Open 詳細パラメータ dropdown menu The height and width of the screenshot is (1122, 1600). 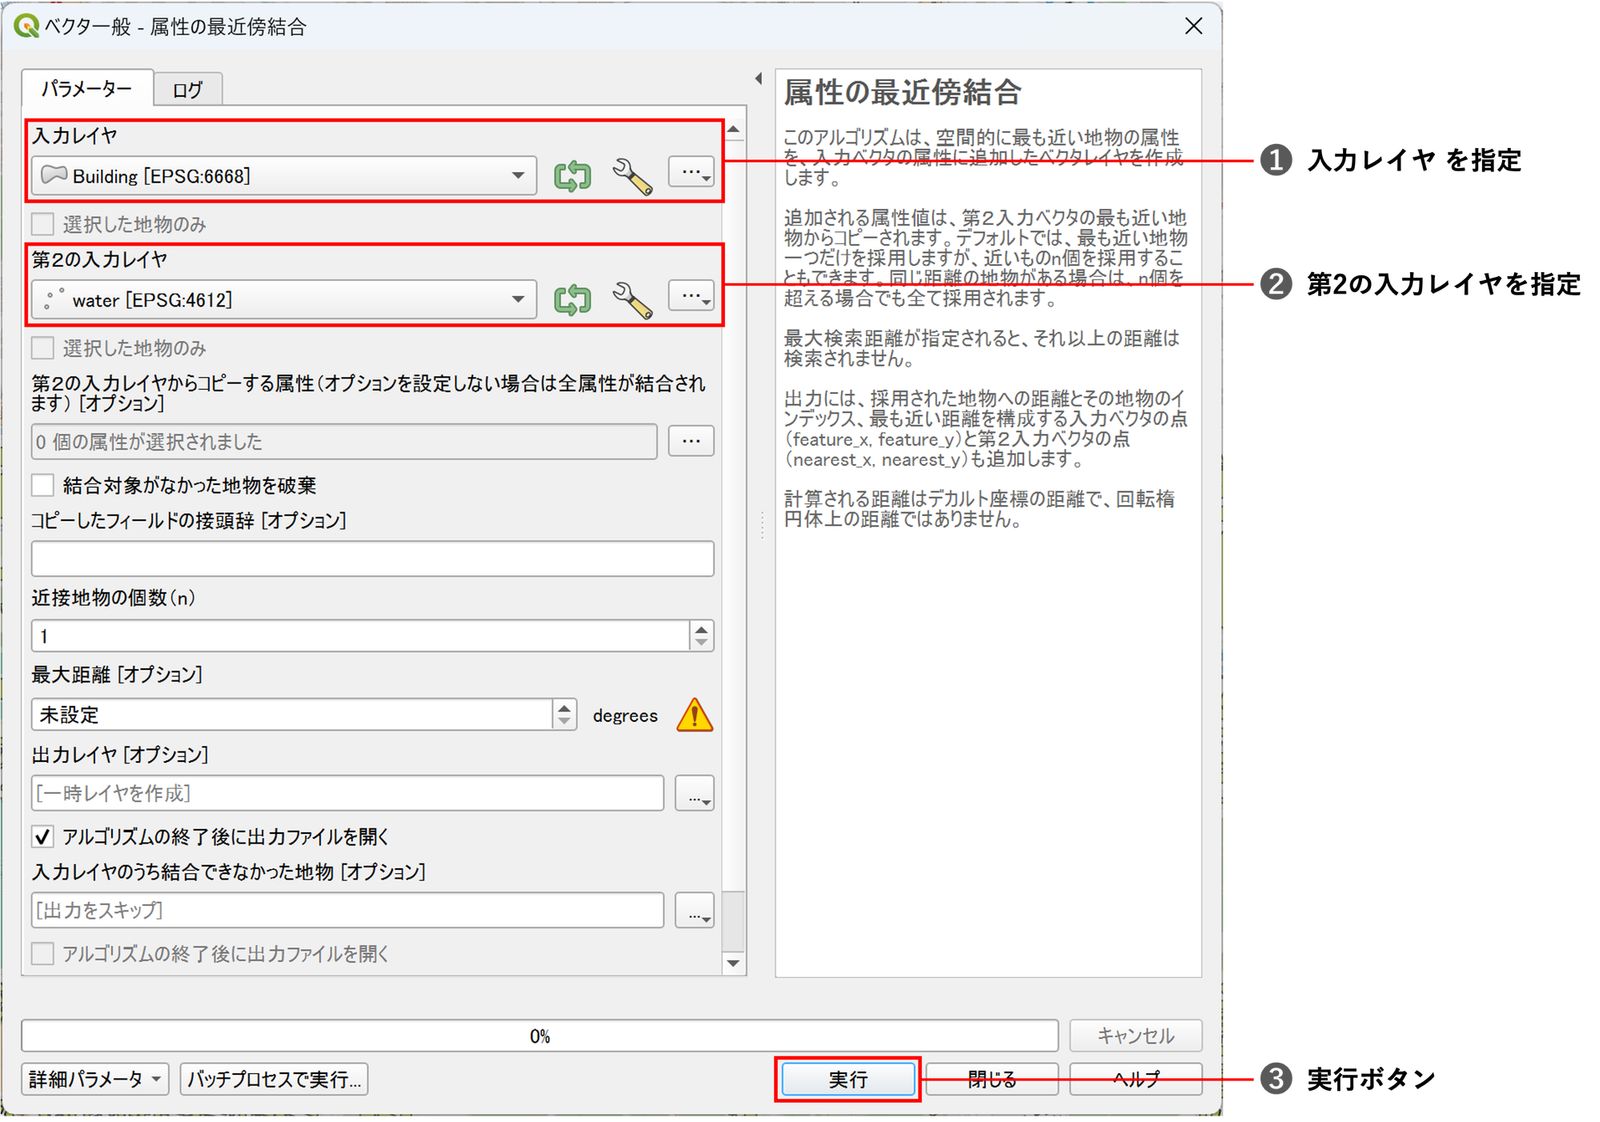[95, 1079]
